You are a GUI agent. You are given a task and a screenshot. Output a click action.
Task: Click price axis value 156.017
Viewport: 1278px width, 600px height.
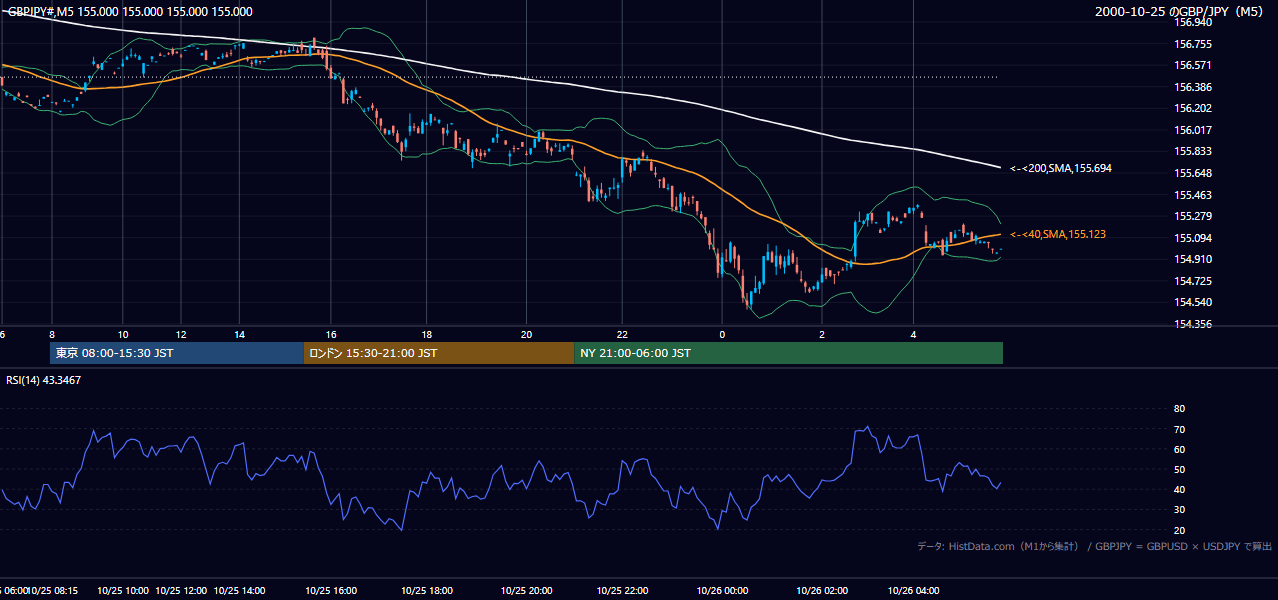tap(1192, 130)
